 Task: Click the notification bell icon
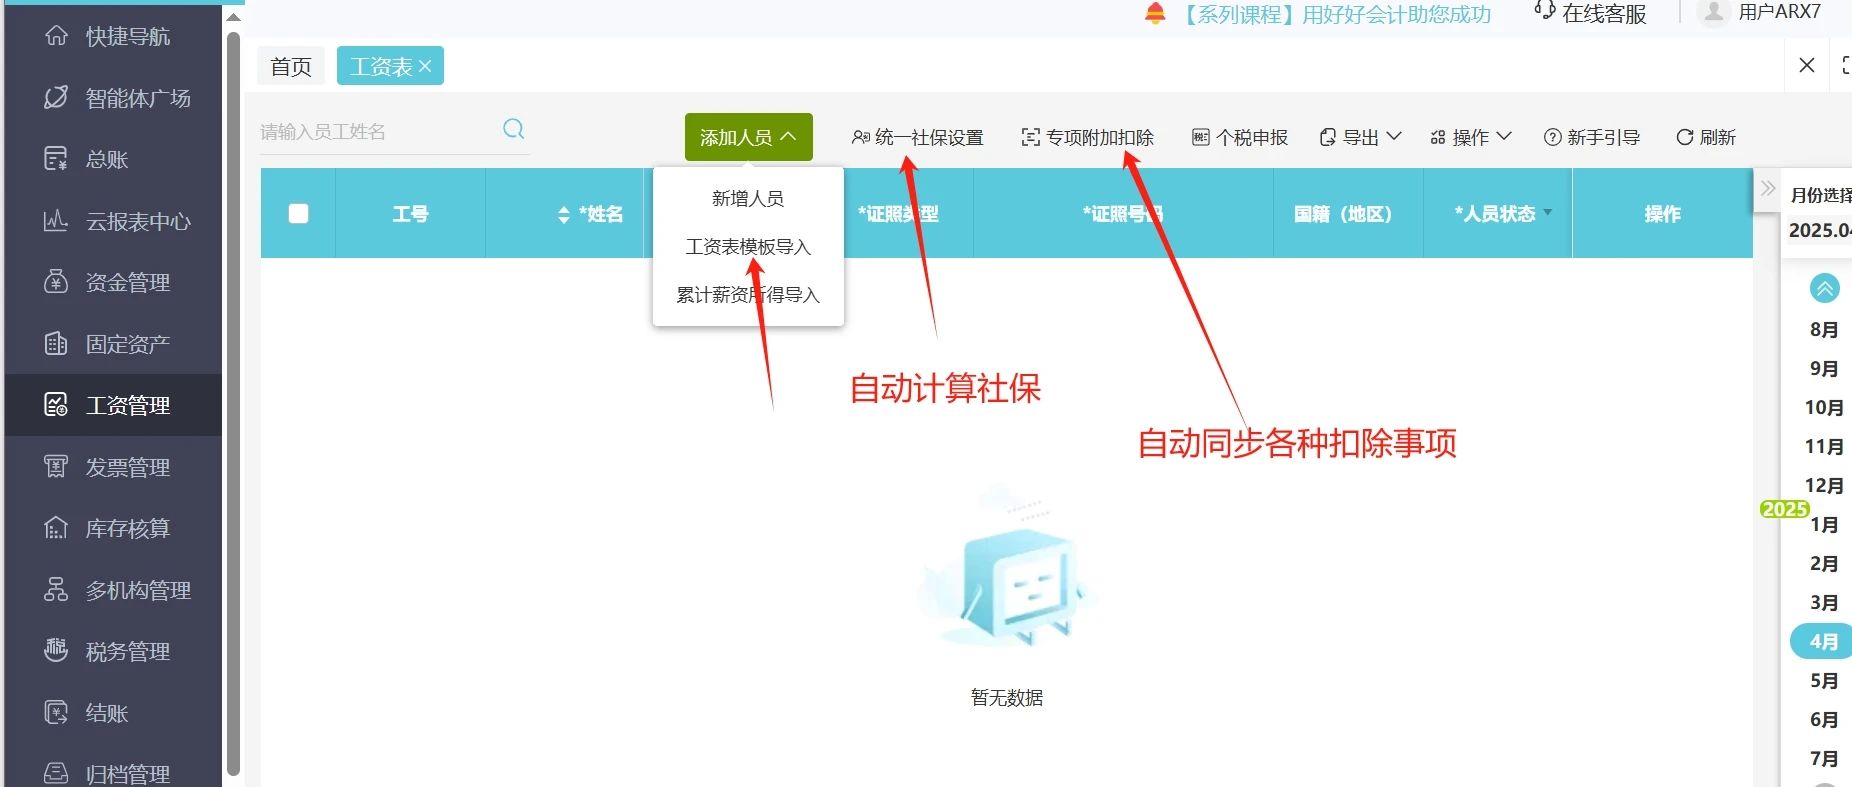pyautogui.click(x=1155, y=14)
